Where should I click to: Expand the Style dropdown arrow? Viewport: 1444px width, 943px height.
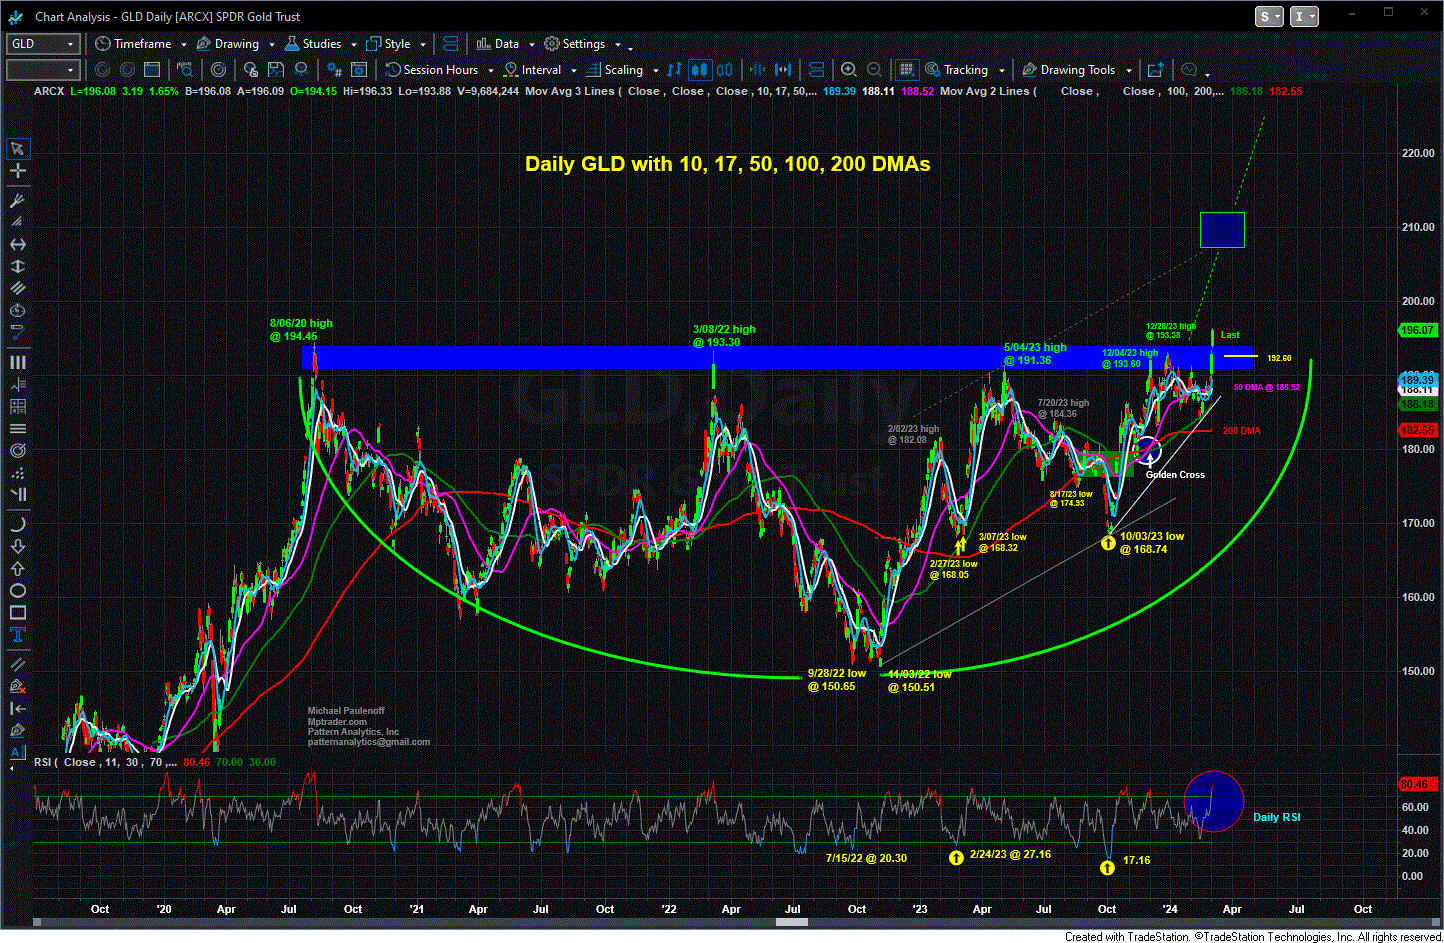423,45
